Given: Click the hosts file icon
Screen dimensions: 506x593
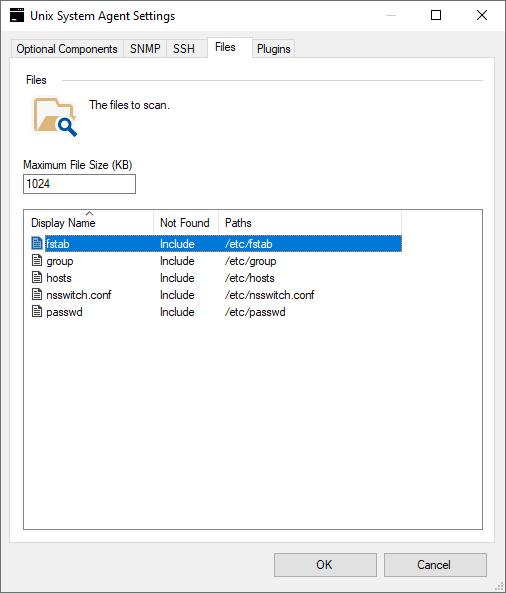Looking at the screenshot, I should click(37, 277).
